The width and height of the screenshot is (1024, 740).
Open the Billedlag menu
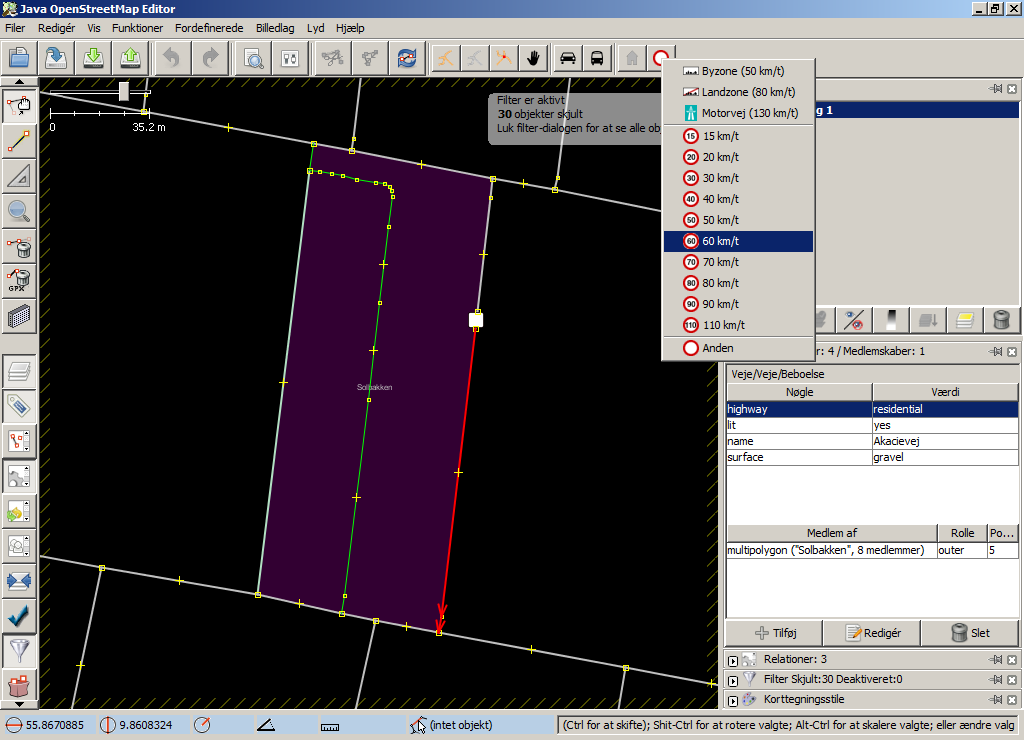point(276,28)
